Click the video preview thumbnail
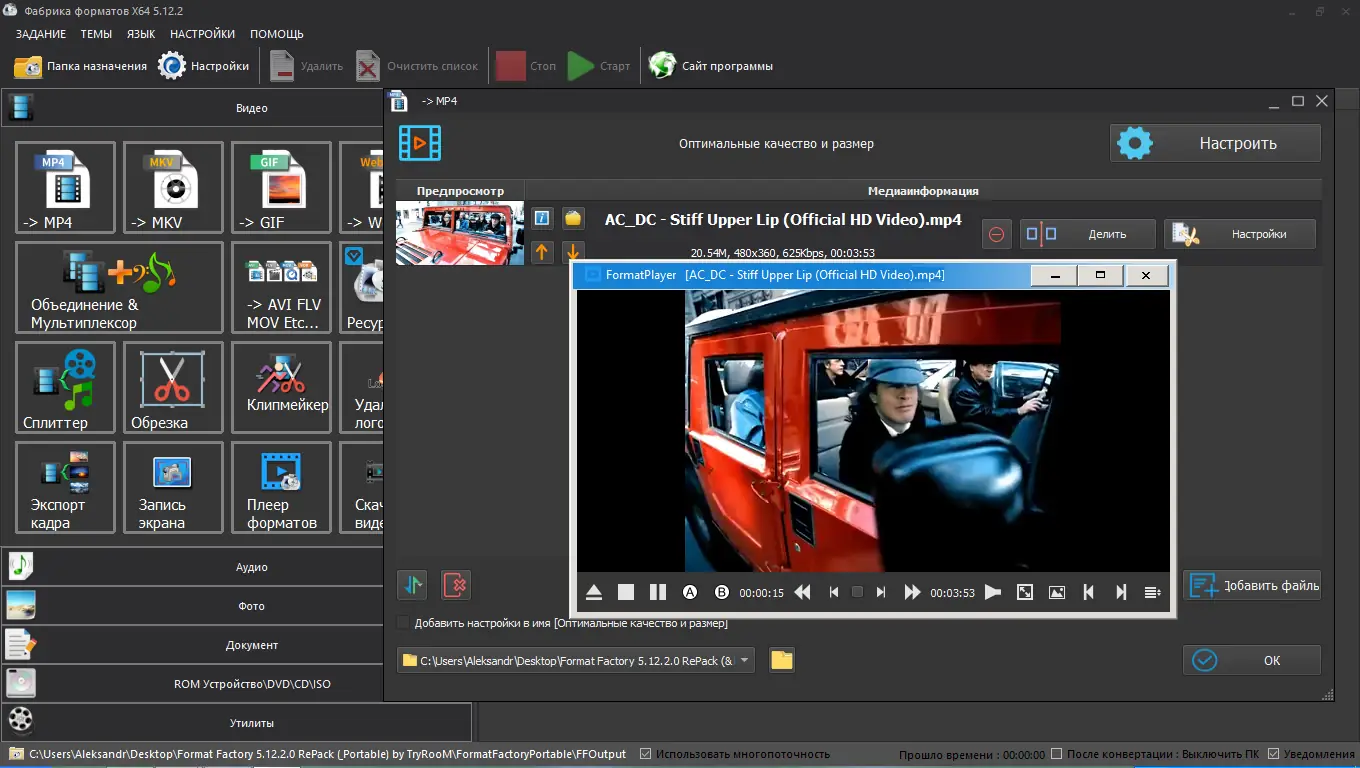The height and width of the screenshot is (768, 1360). 460,233
